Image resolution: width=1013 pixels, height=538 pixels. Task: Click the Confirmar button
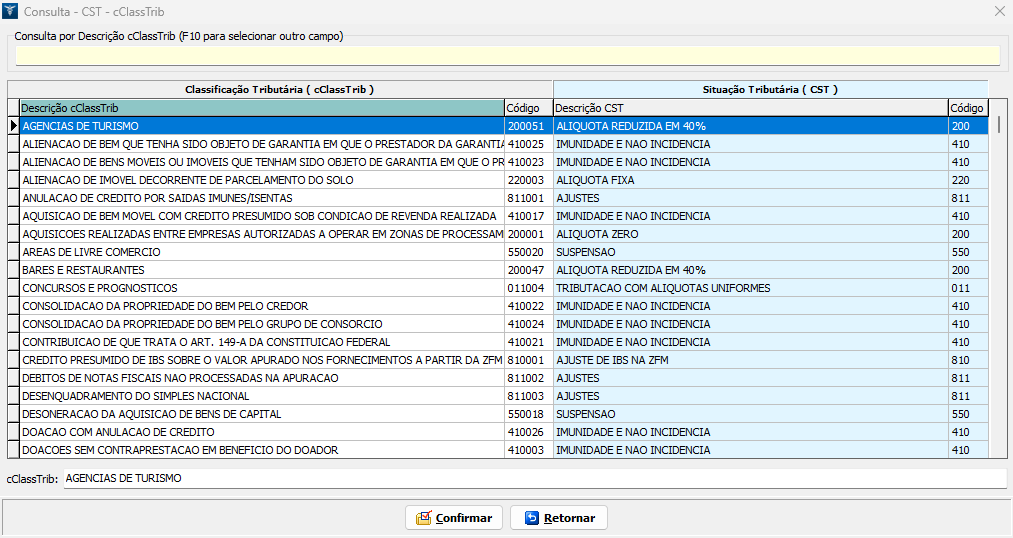[x=453, y=518]
